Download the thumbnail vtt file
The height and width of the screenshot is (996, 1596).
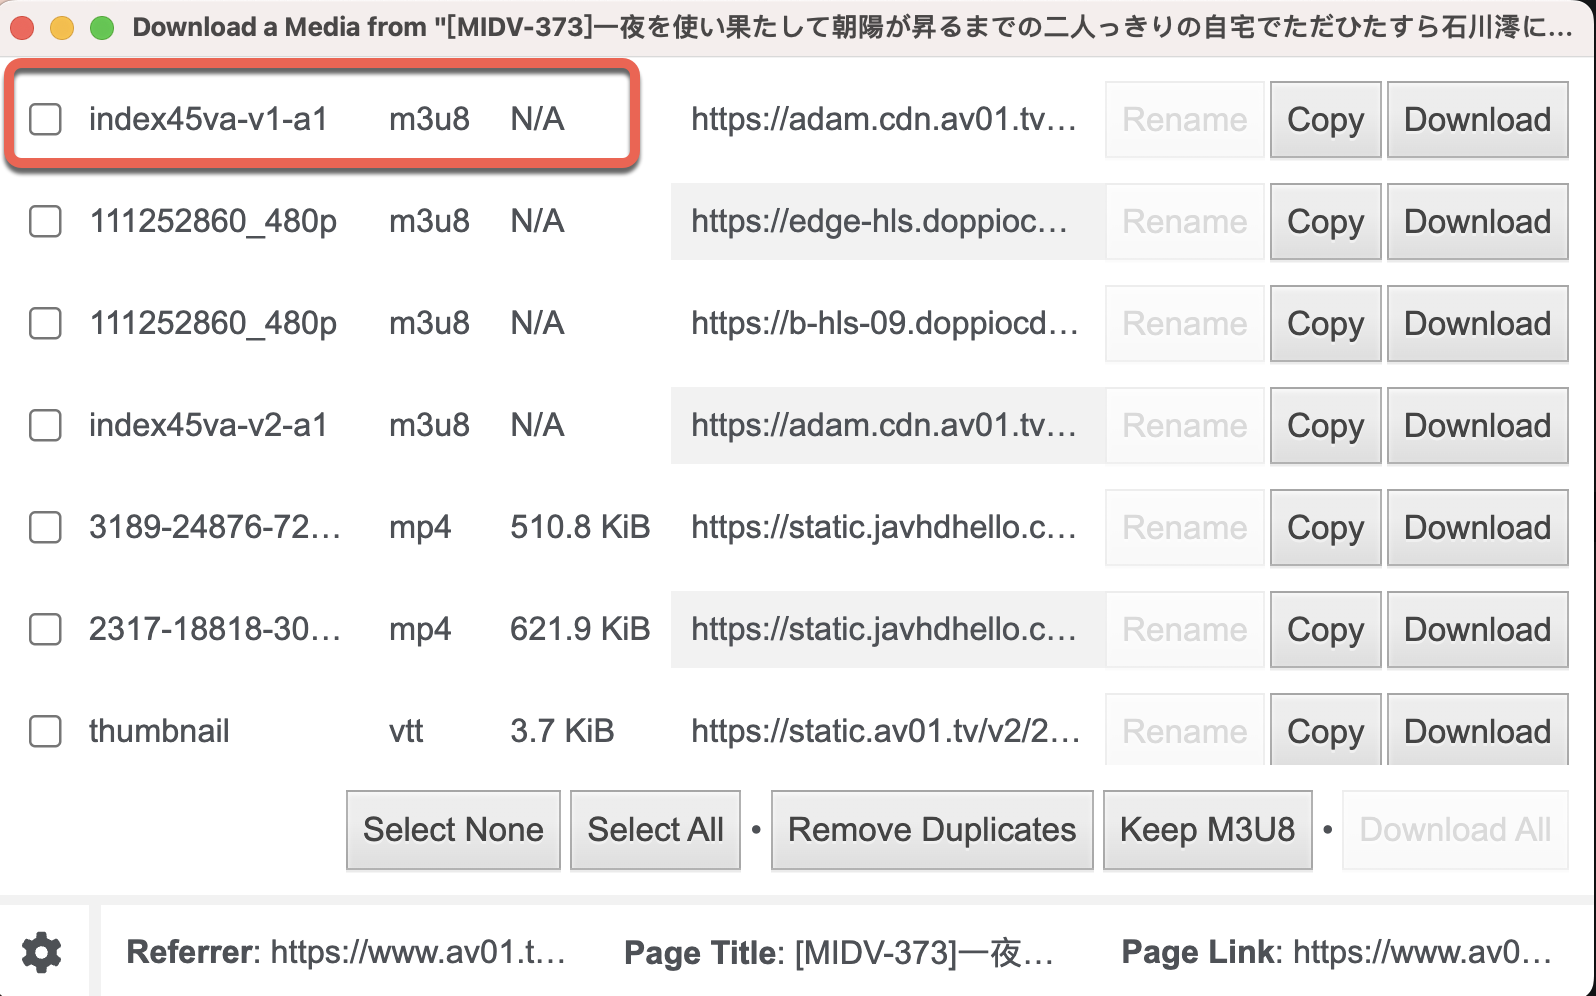(x=1477, y=732)
